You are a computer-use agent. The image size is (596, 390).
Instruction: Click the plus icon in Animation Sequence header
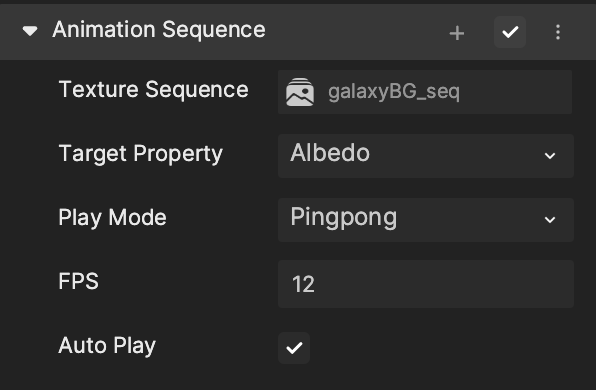tap(457, 33)
